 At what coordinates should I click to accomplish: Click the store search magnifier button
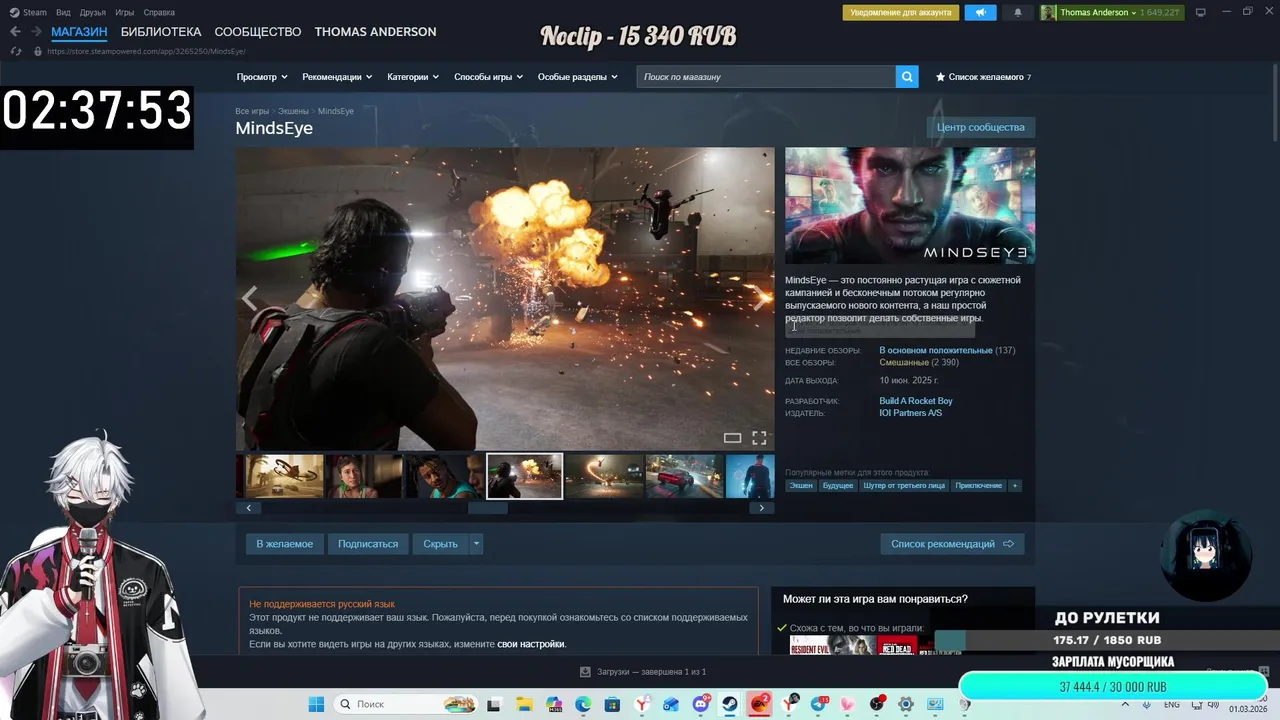[907, 77]
